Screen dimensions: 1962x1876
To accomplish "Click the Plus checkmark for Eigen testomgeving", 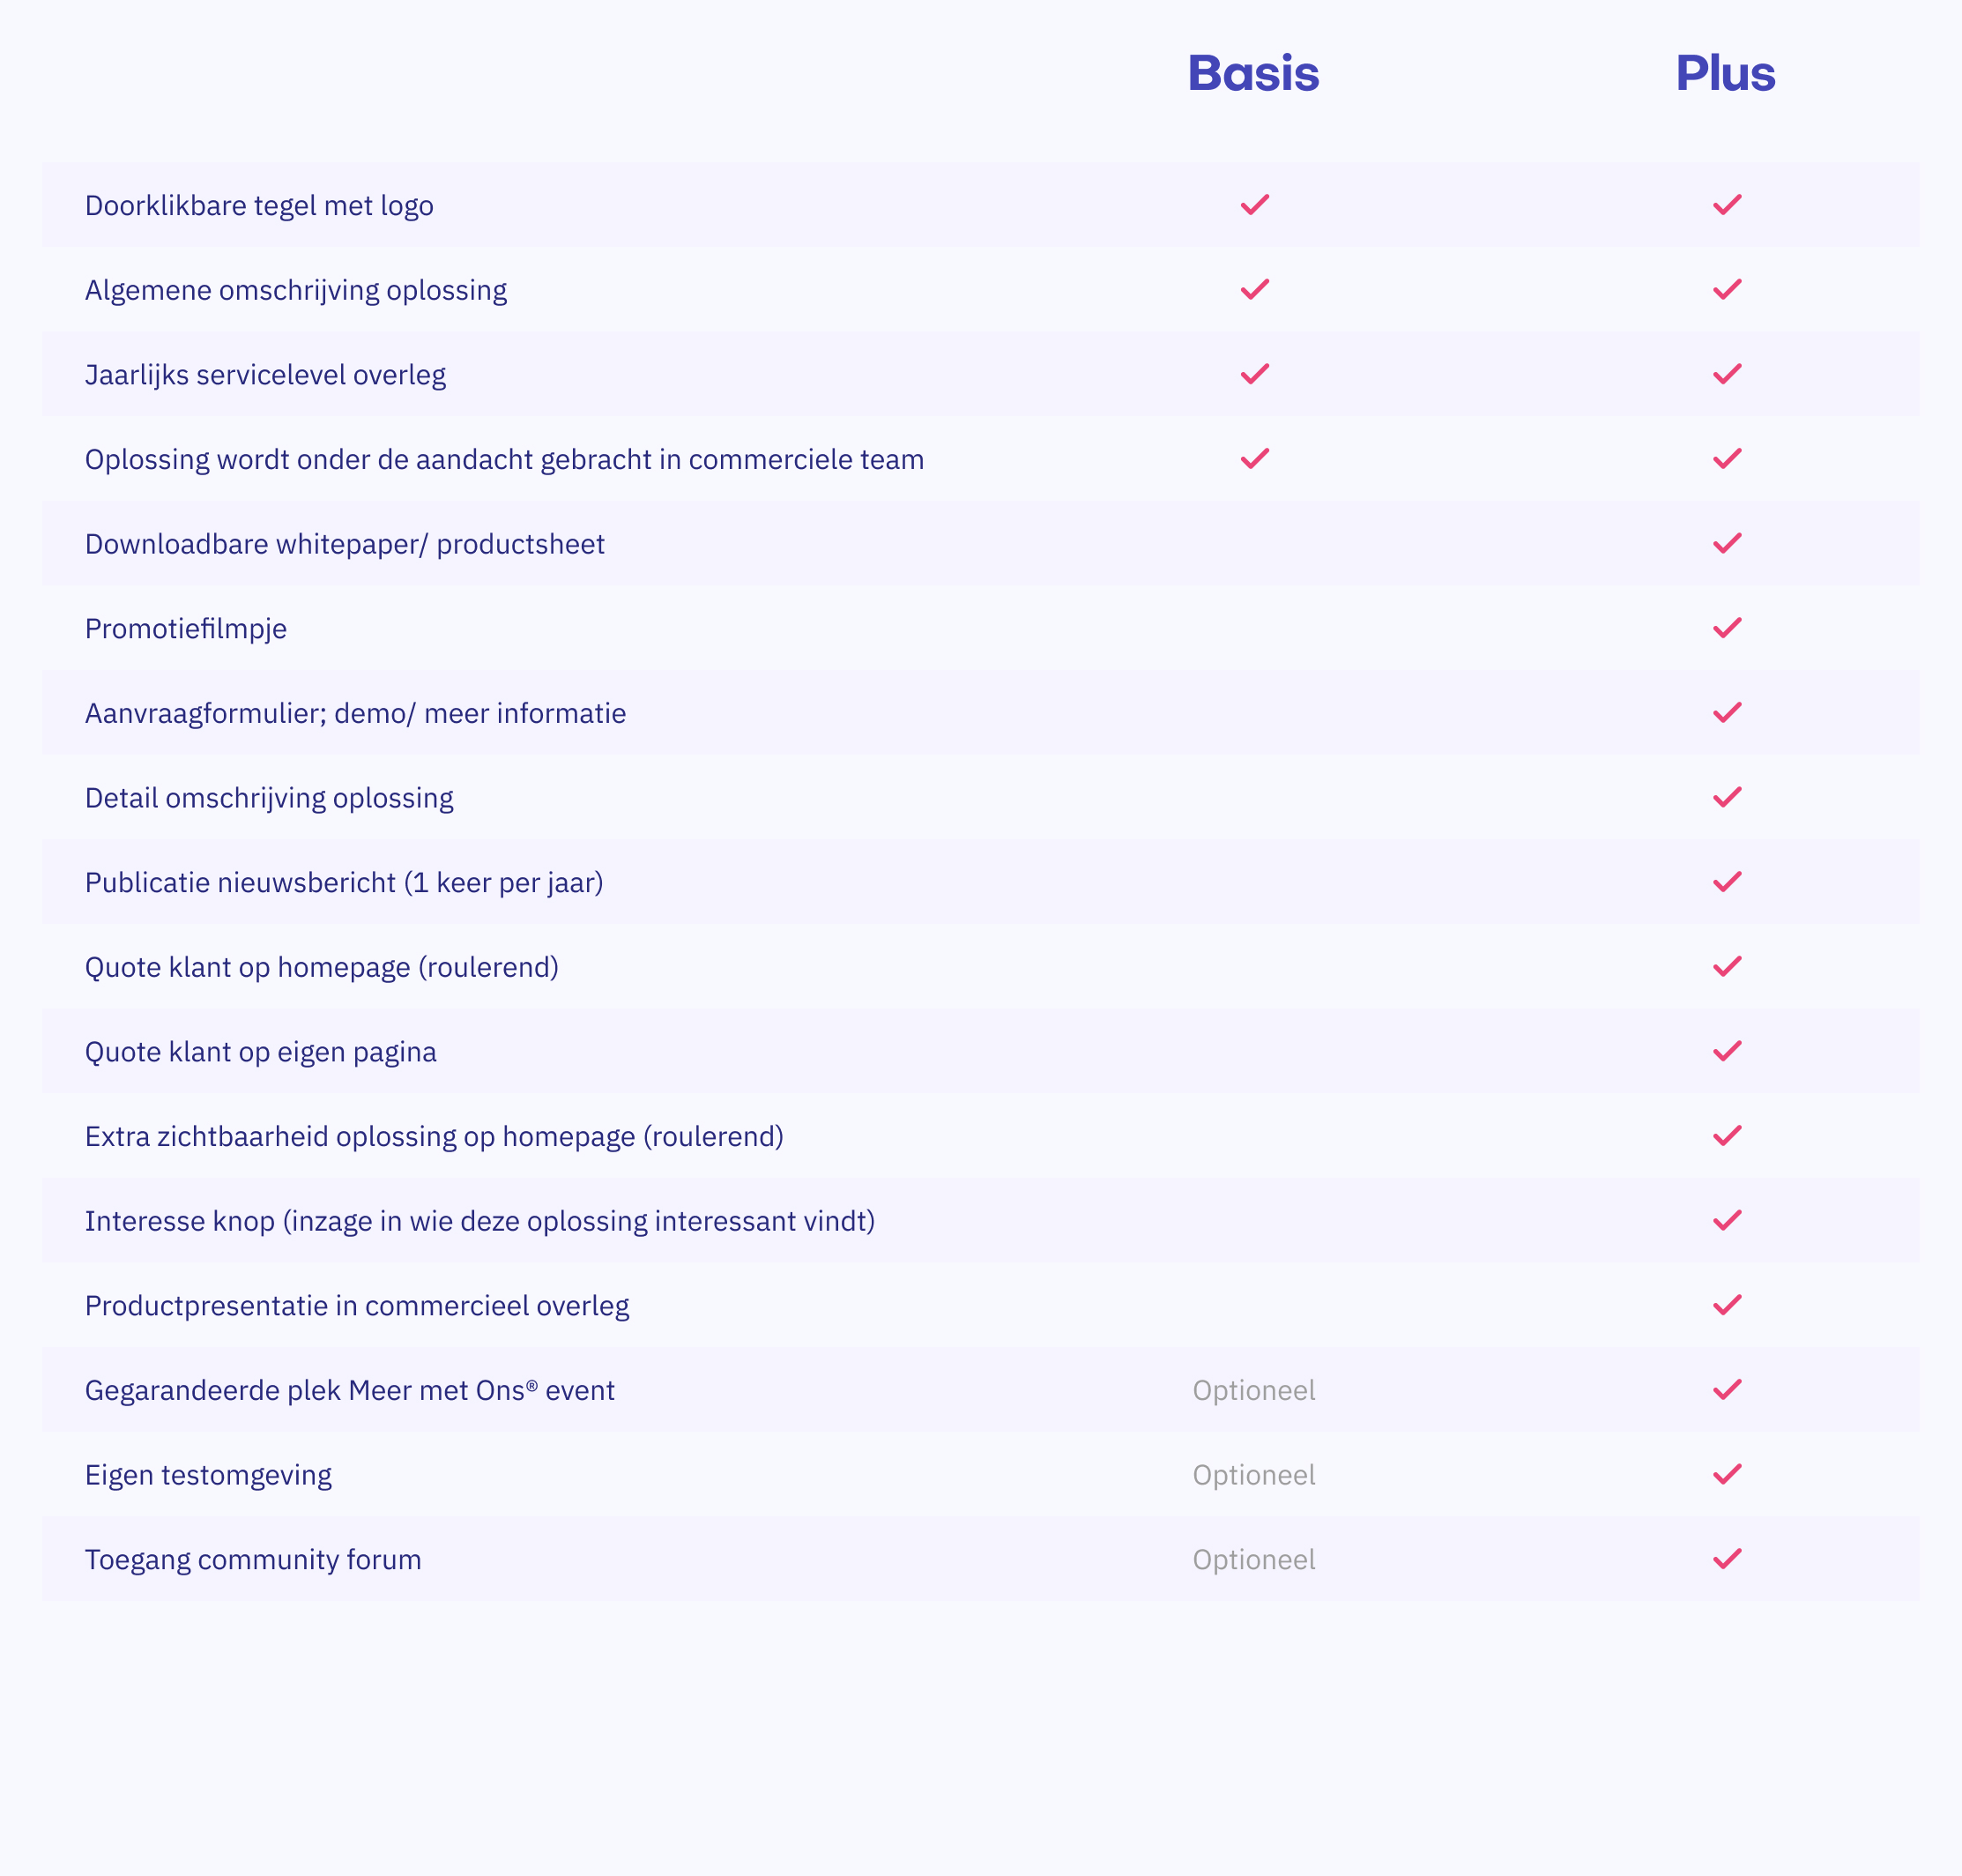I will (x=1726, y=1474).
